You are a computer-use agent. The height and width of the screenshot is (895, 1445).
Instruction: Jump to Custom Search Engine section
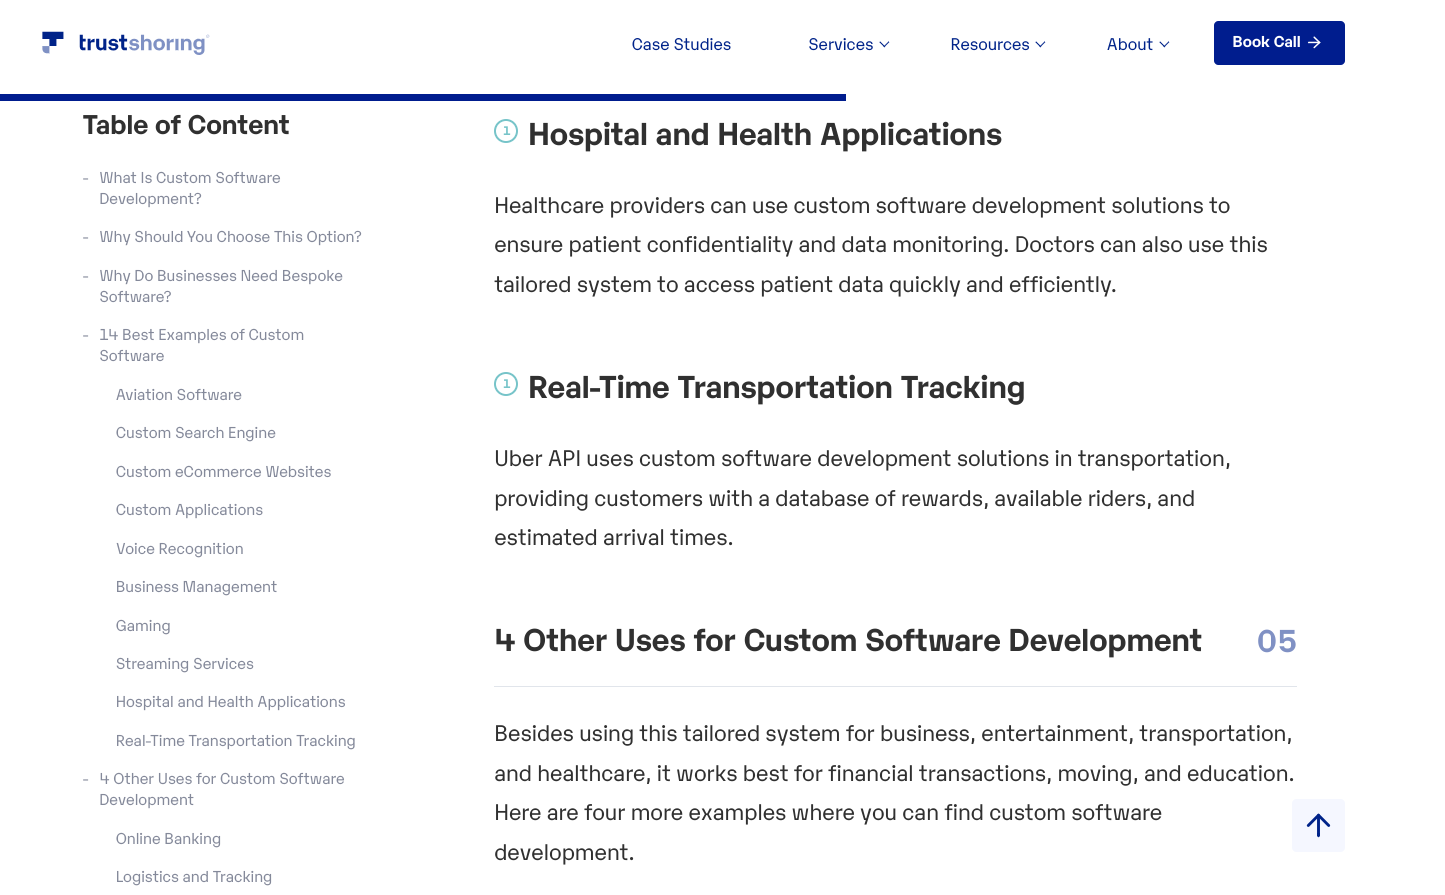tap(196, 433)
